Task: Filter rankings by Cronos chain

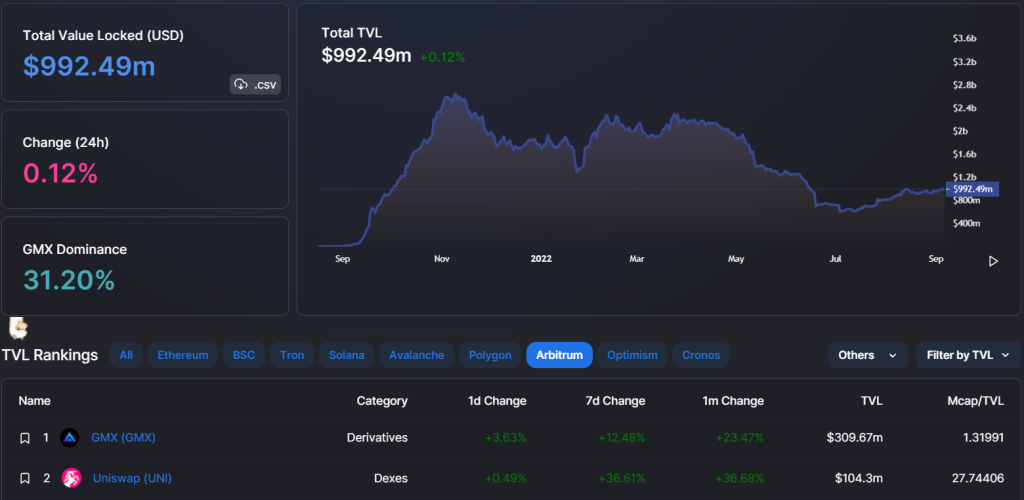Action: click(701, 355)
